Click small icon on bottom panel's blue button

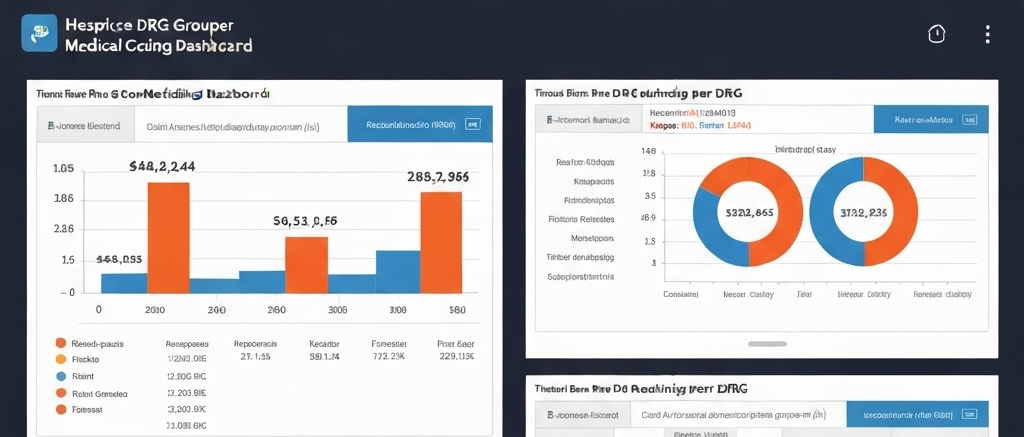pos(969,414)
